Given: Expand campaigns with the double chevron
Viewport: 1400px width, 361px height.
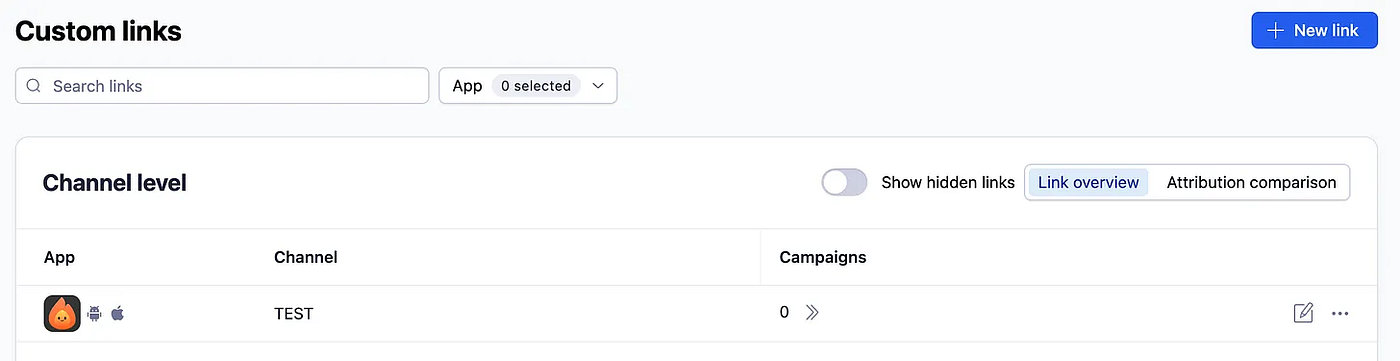Looking at the screenshot, I should tap(812, 313).
